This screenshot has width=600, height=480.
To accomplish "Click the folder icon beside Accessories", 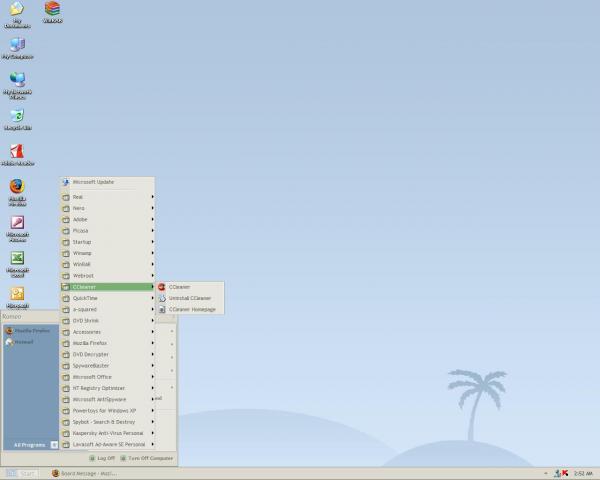I will pos(66,332).
